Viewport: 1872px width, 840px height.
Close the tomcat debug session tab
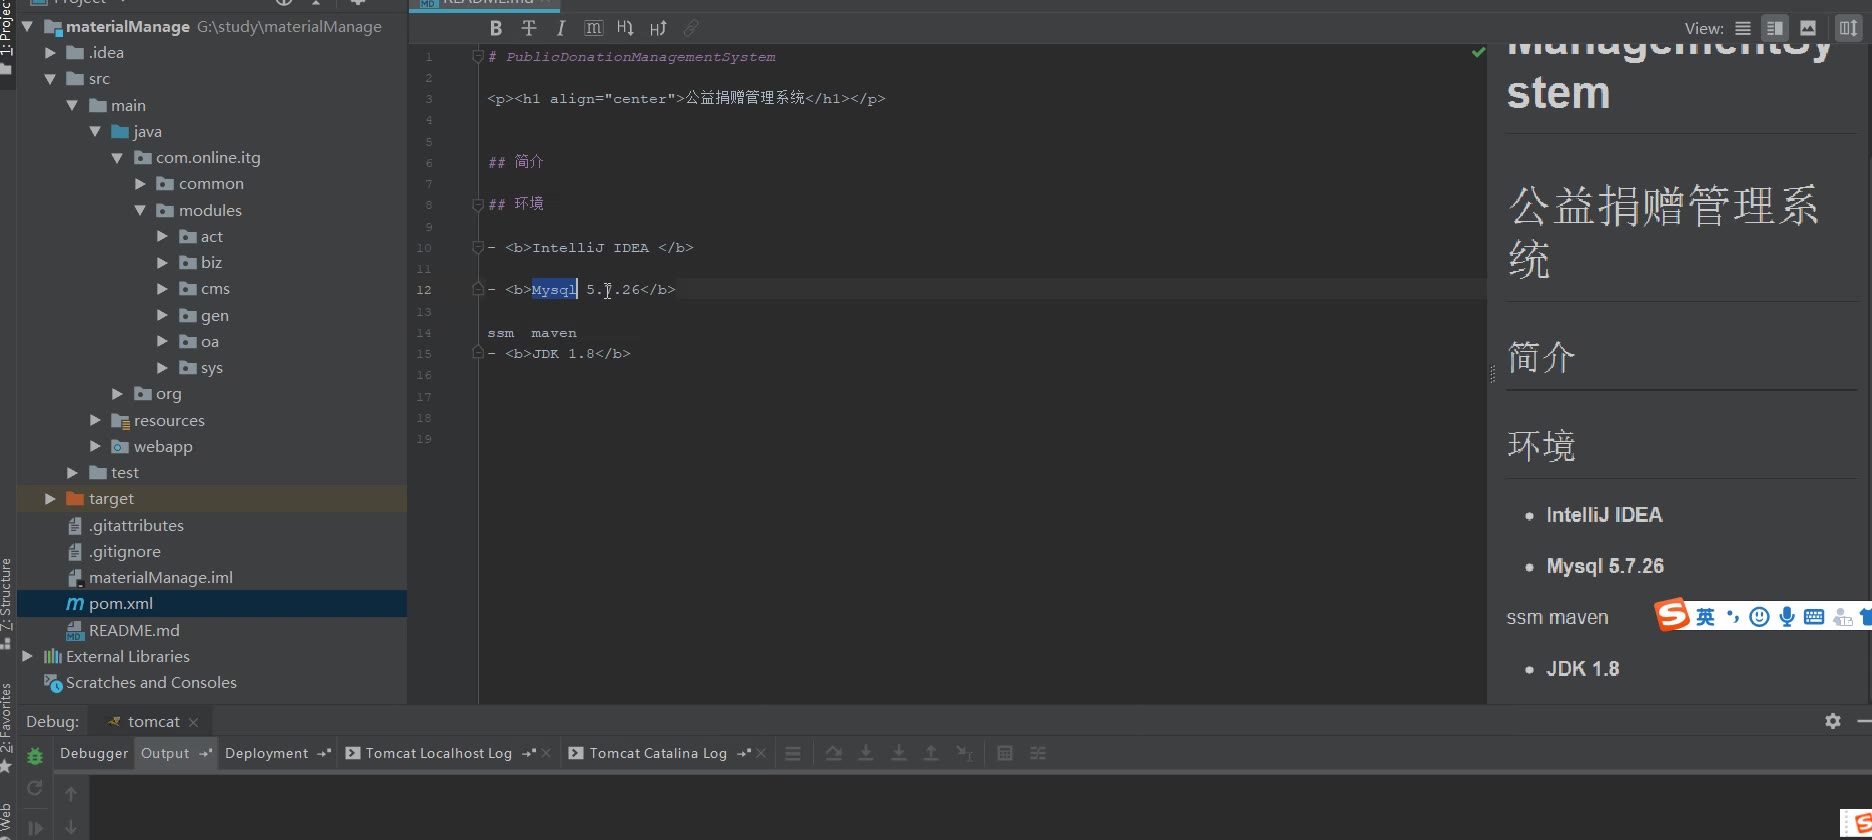tap(194, 722)
